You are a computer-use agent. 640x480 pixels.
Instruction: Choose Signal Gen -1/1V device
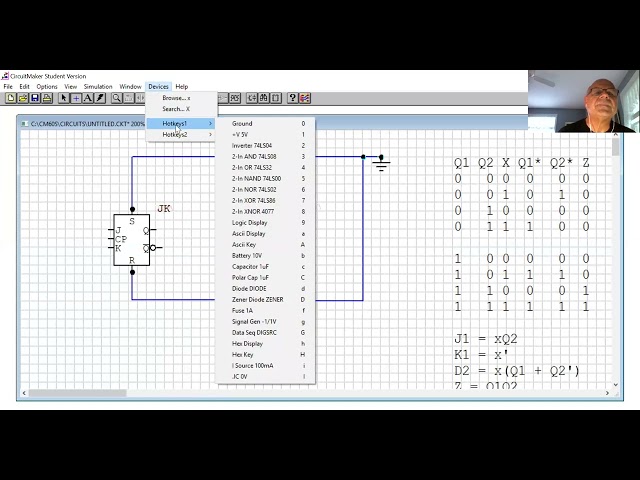(x=266, y=322)
